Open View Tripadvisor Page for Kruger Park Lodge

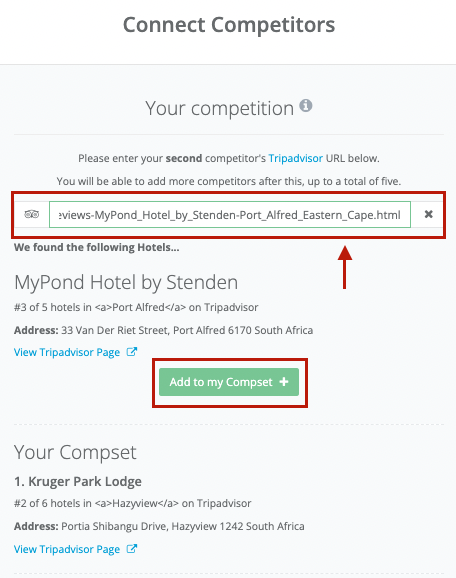coord(67,549)
